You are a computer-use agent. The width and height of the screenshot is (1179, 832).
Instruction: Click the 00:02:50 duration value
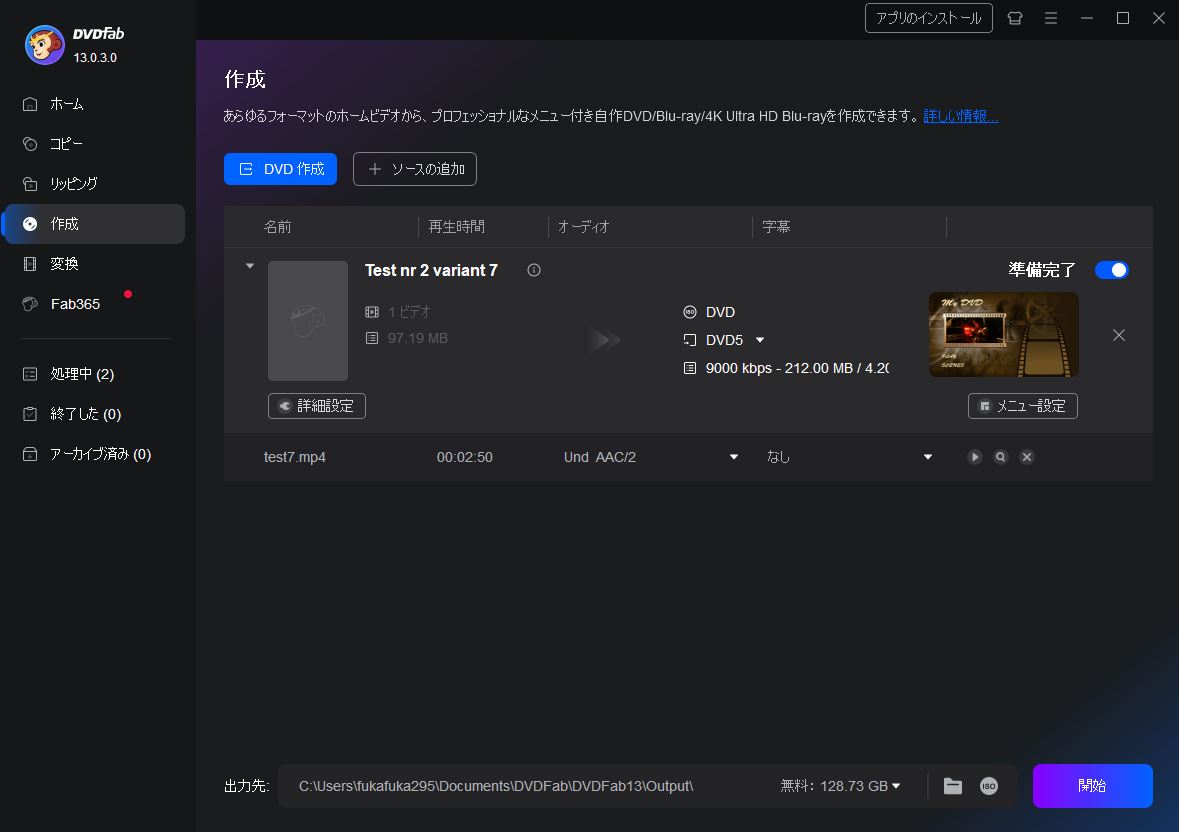point(465,457)
